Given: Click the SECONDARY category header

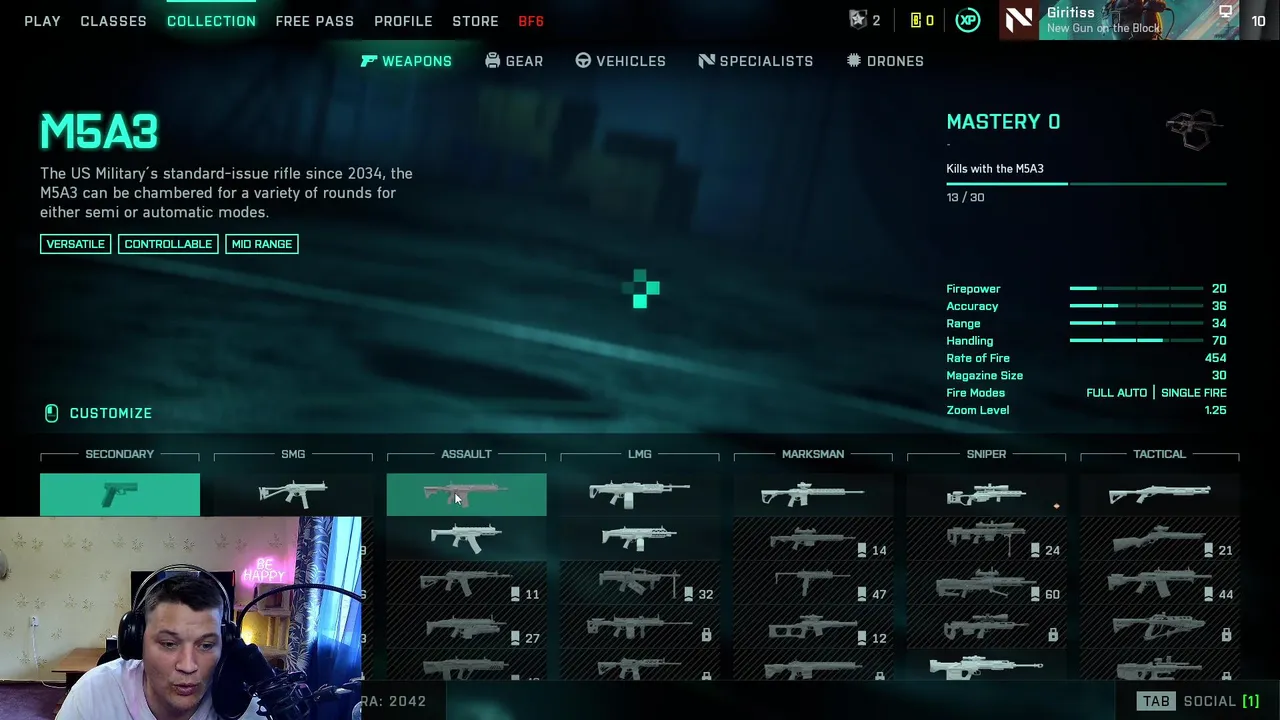Looking at the screenshot, I should coord(119,454).
